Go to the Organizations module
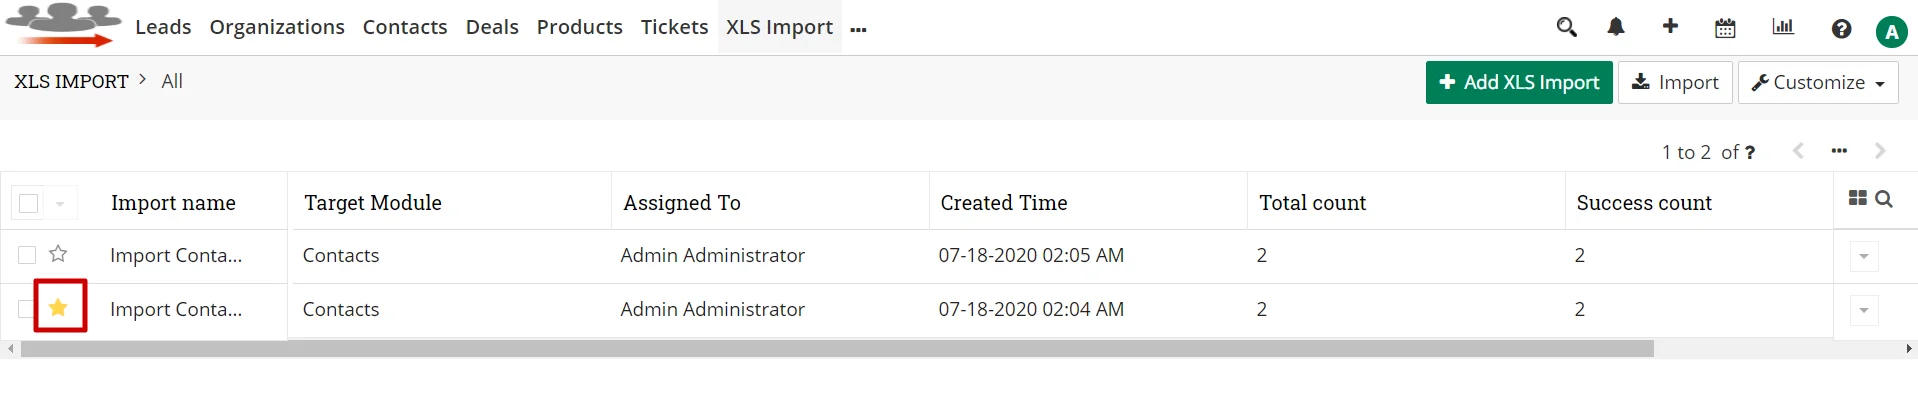 tap(277, 27)
